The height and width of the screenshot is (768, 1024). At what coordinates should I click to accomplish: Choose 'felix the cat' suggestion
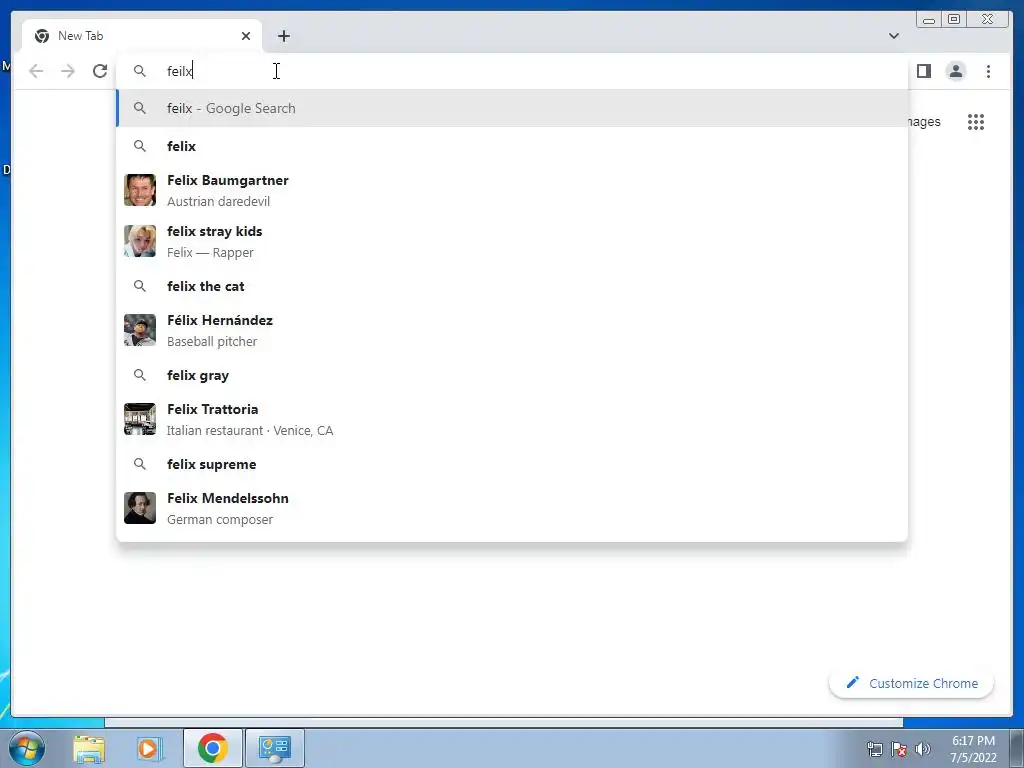[x=512, y=286]
